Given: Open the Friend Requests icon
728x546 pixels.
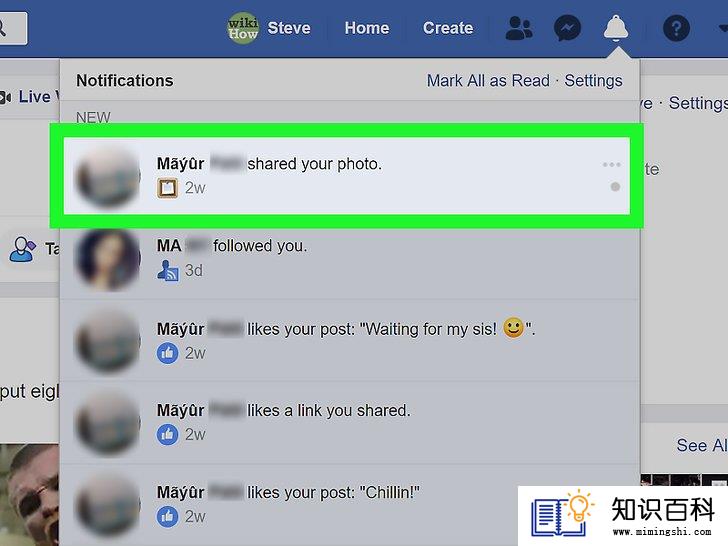Looking at the screenshot, I should point(519,28).
